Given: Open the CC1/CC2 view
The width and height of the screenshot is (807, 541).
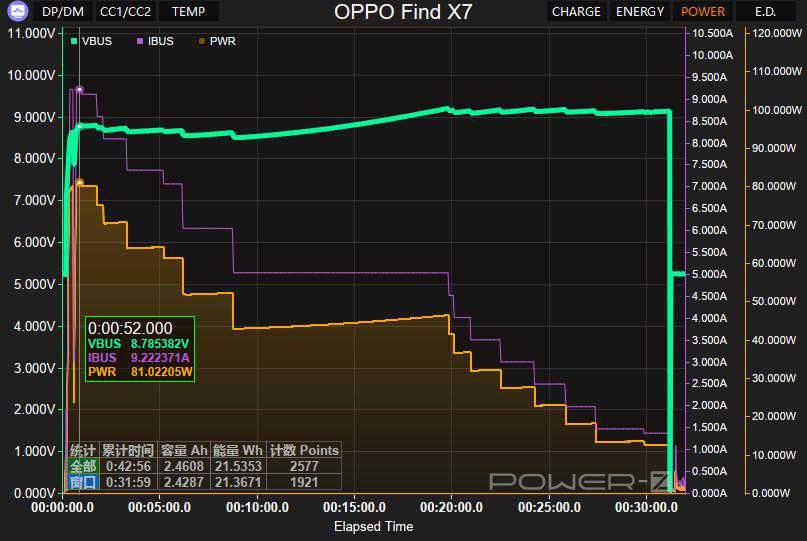Looking at the screenshot, I should pyautogui.click(x=125, y=12).
